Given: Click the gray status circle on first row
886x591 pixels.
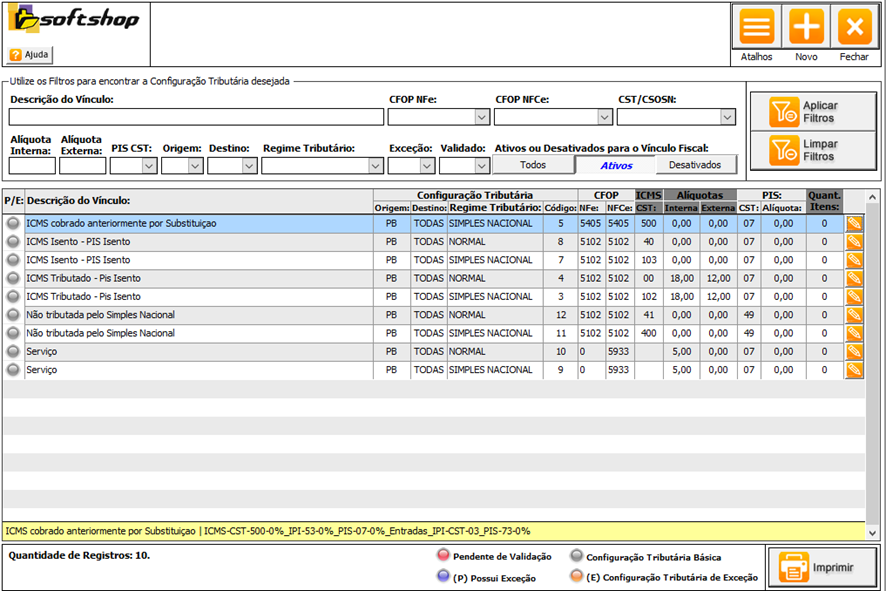Looking at the screenshot, I should [13, 224].
